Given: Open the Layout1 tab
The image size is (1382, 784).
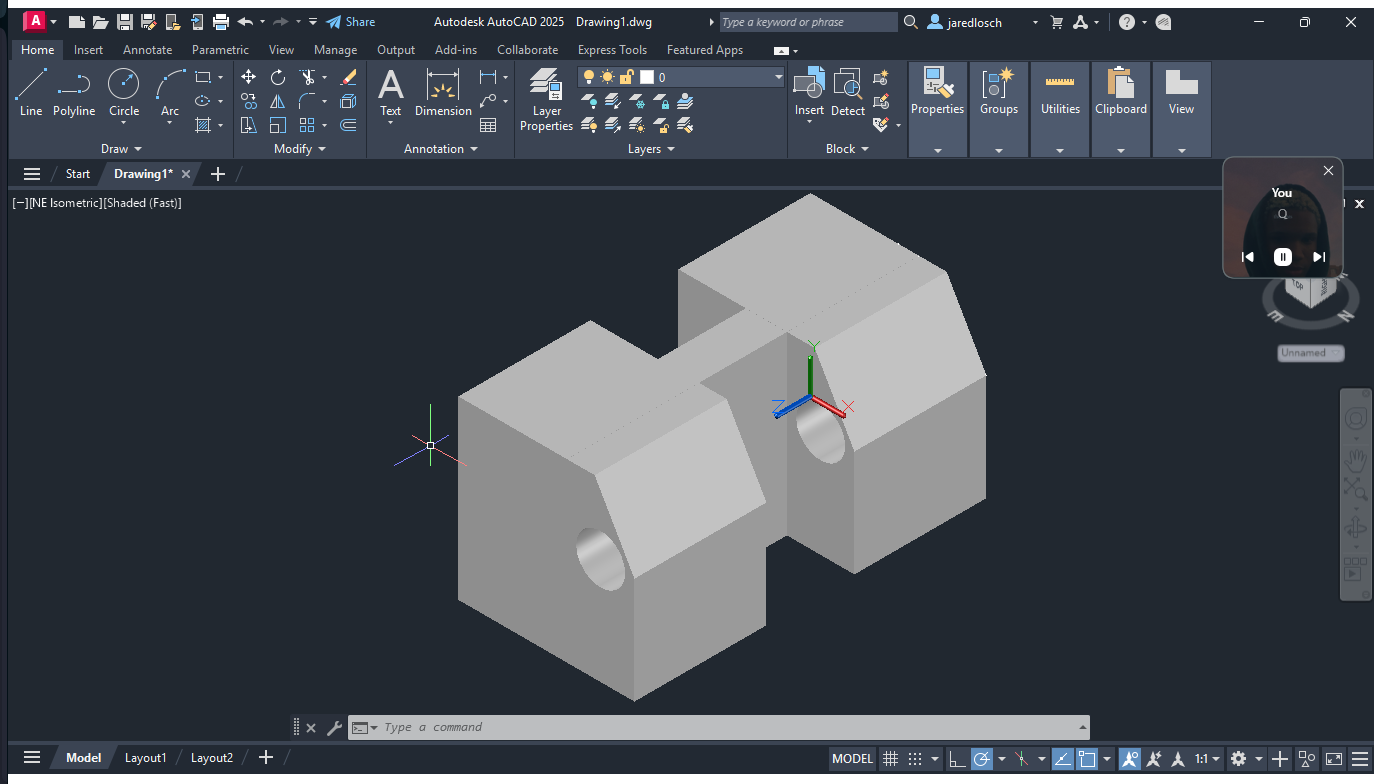Looking at the screenshot, I should (x=145, y=757).
